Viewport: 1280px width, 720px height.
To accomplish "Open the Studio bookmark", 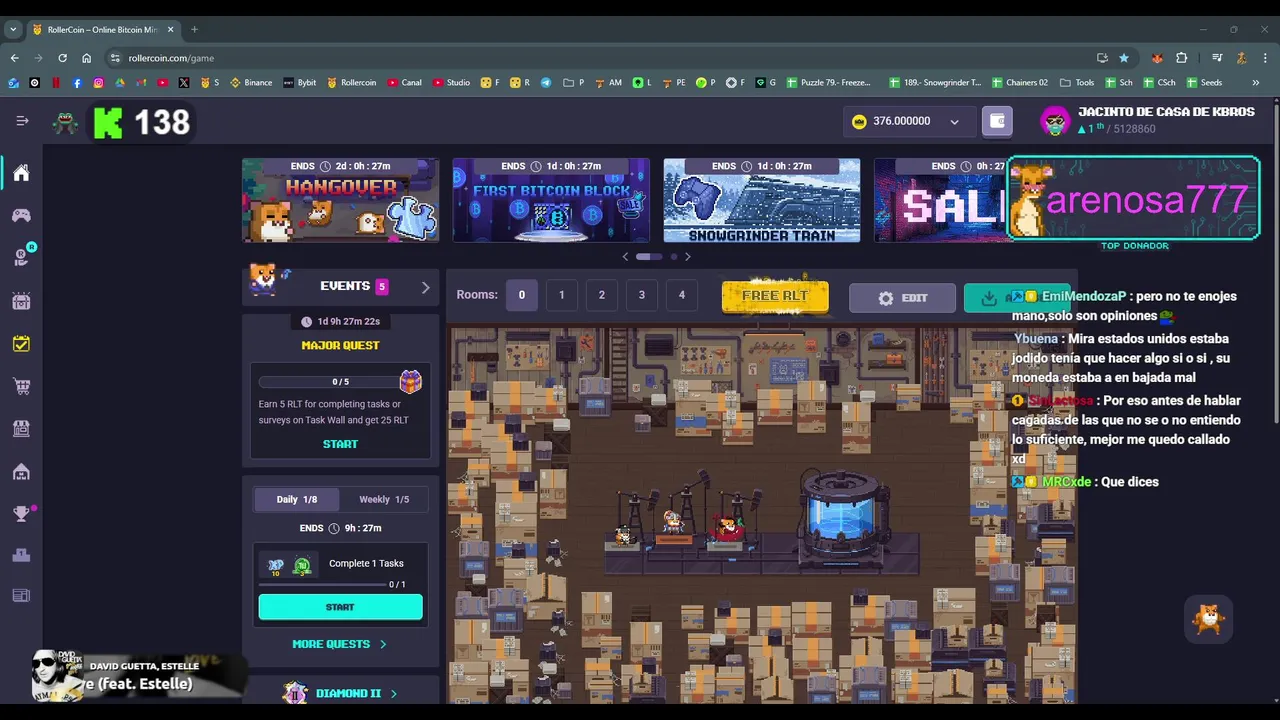I will click(x=452, y=83).
